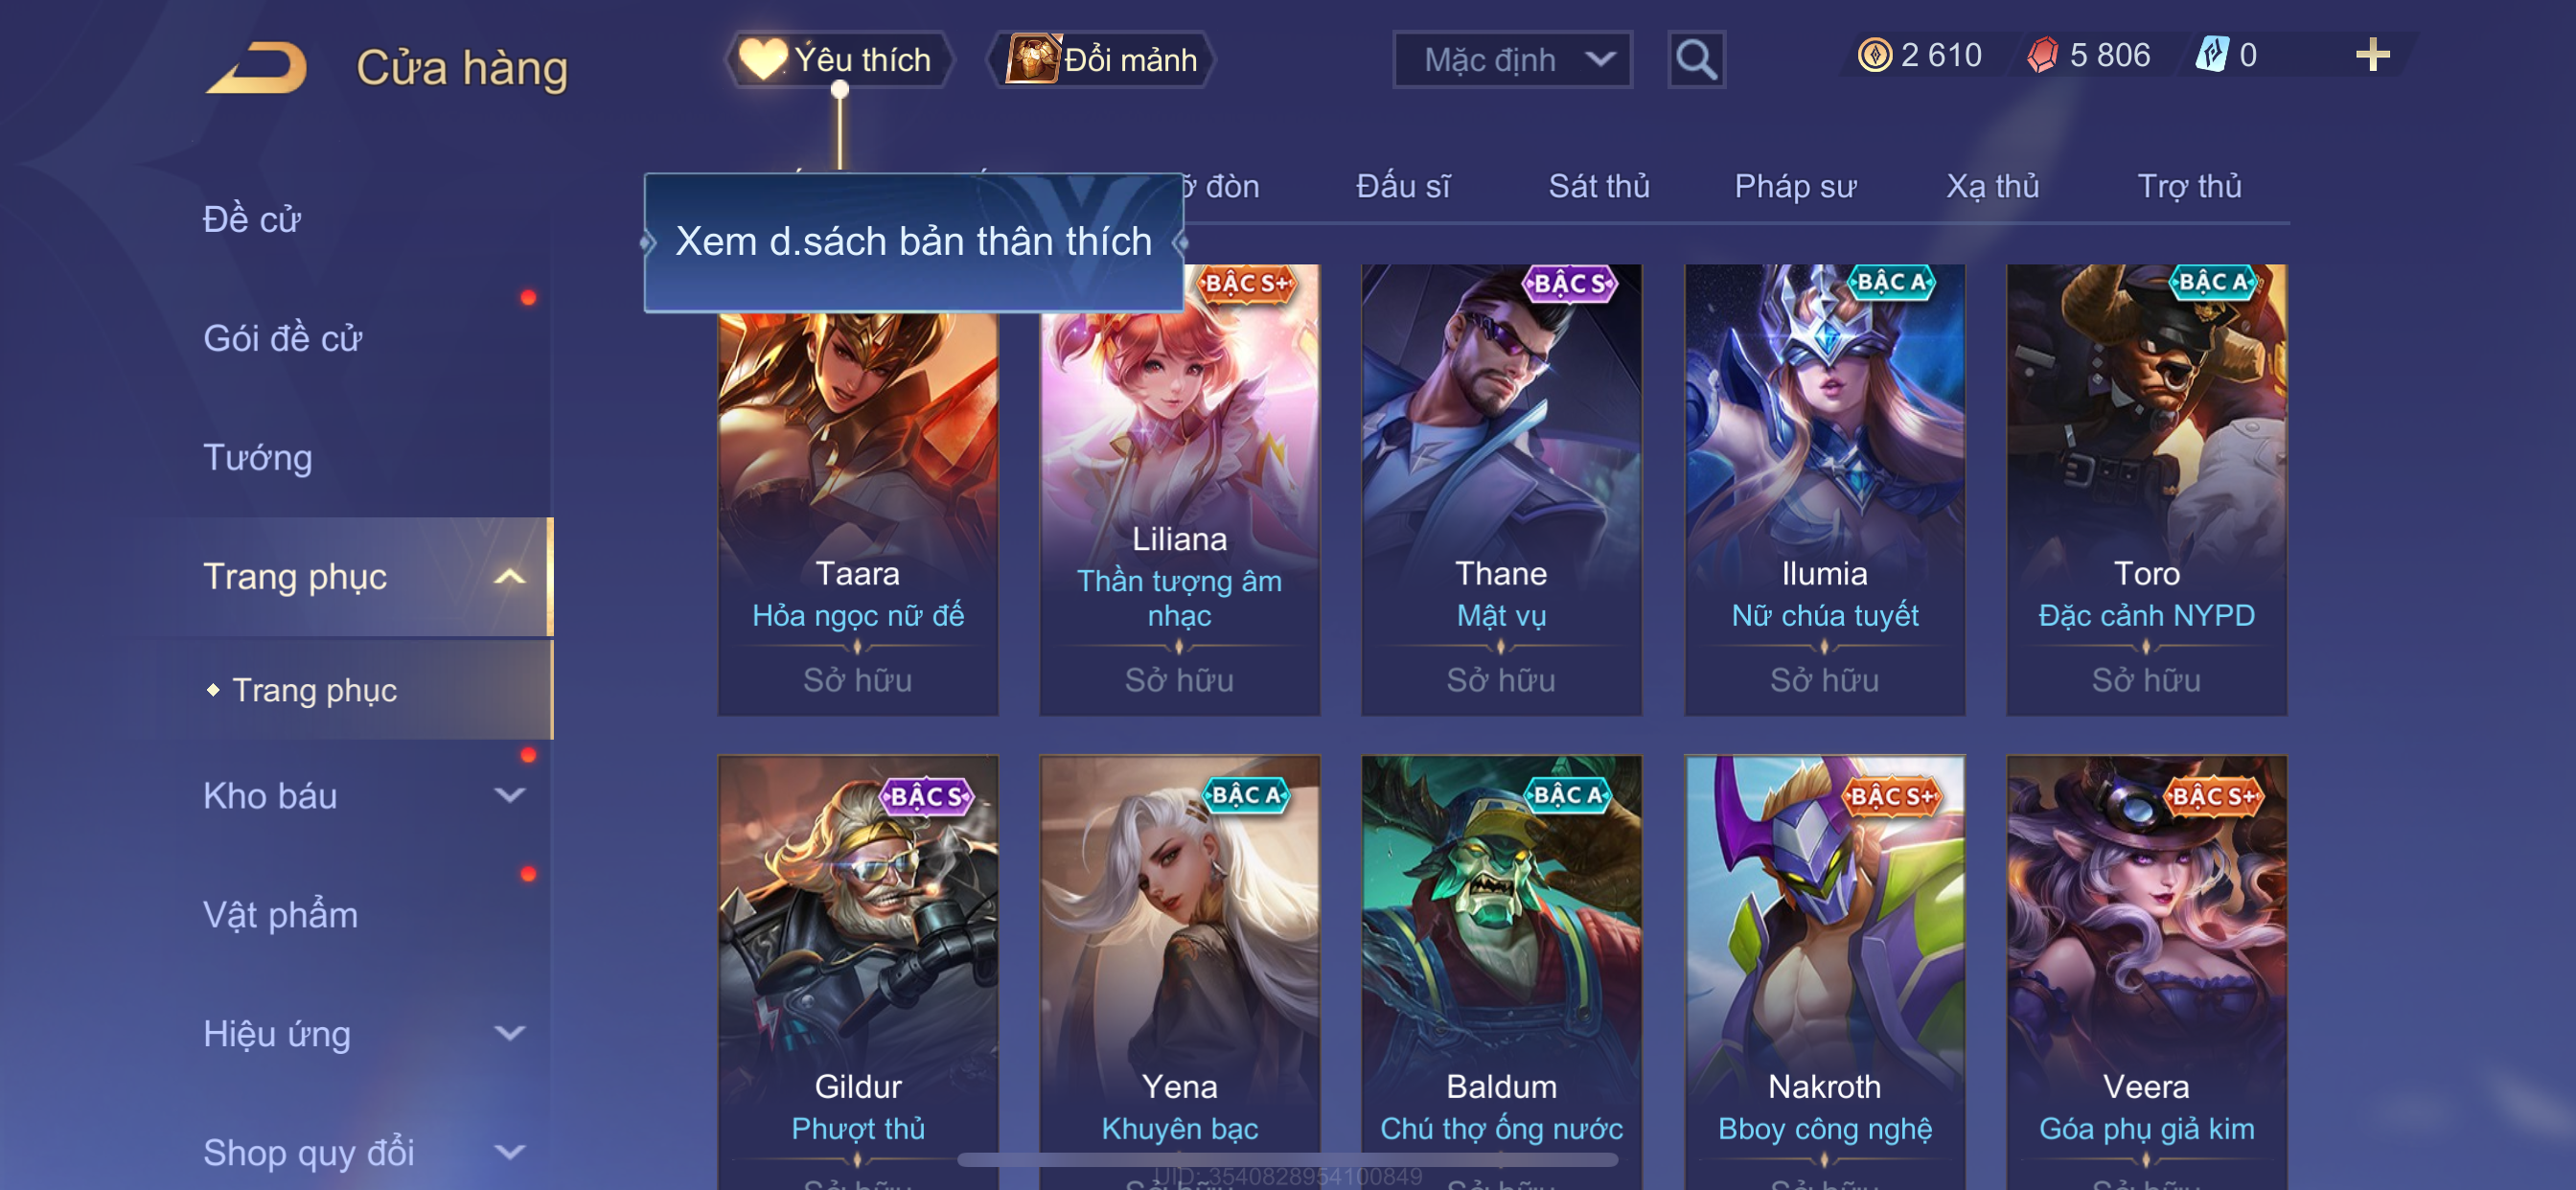Click the golden back arrow icon

click(257, 67)
